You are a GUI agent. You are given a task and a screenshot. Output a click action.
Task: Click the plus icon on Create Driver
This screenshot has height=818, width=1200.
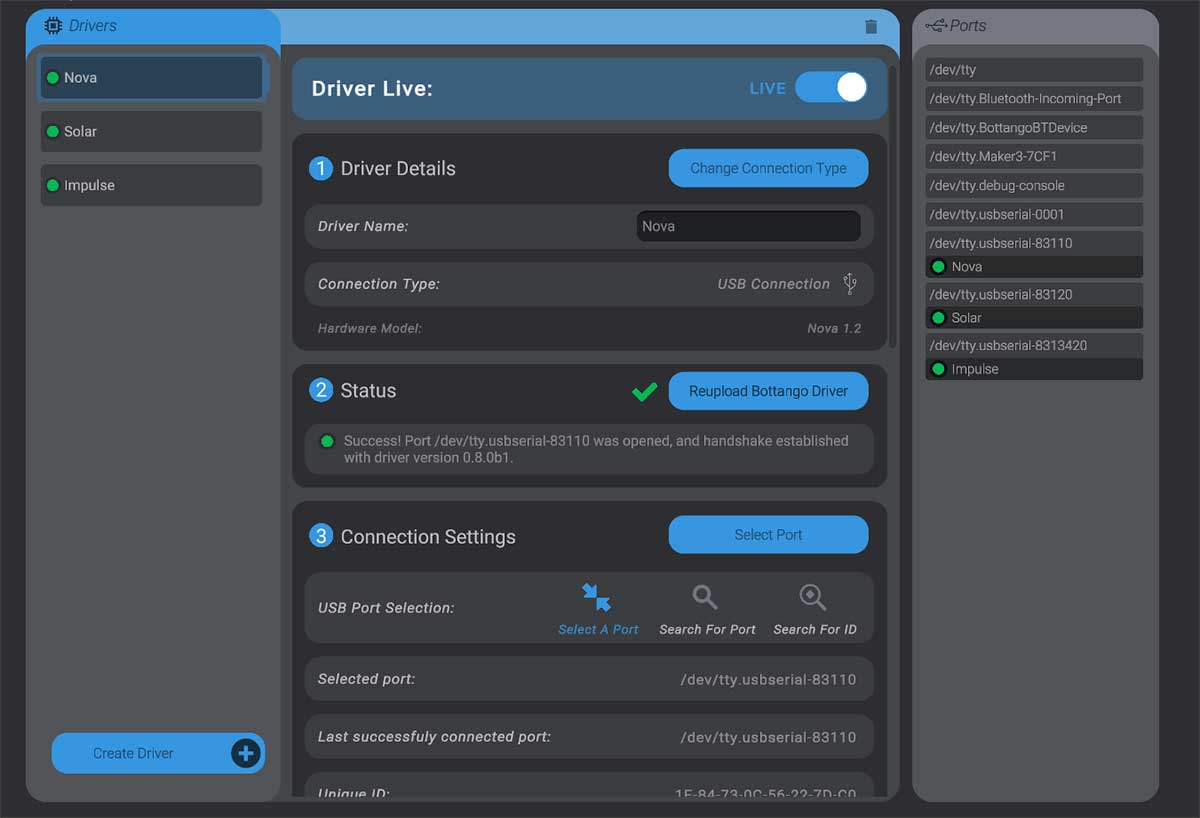coord(246,753)
